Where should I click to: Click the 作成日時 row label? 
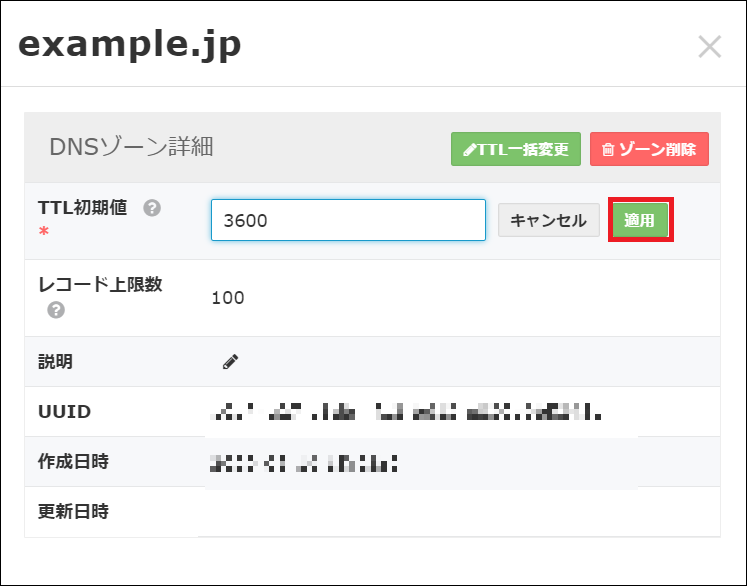(73, 462)
